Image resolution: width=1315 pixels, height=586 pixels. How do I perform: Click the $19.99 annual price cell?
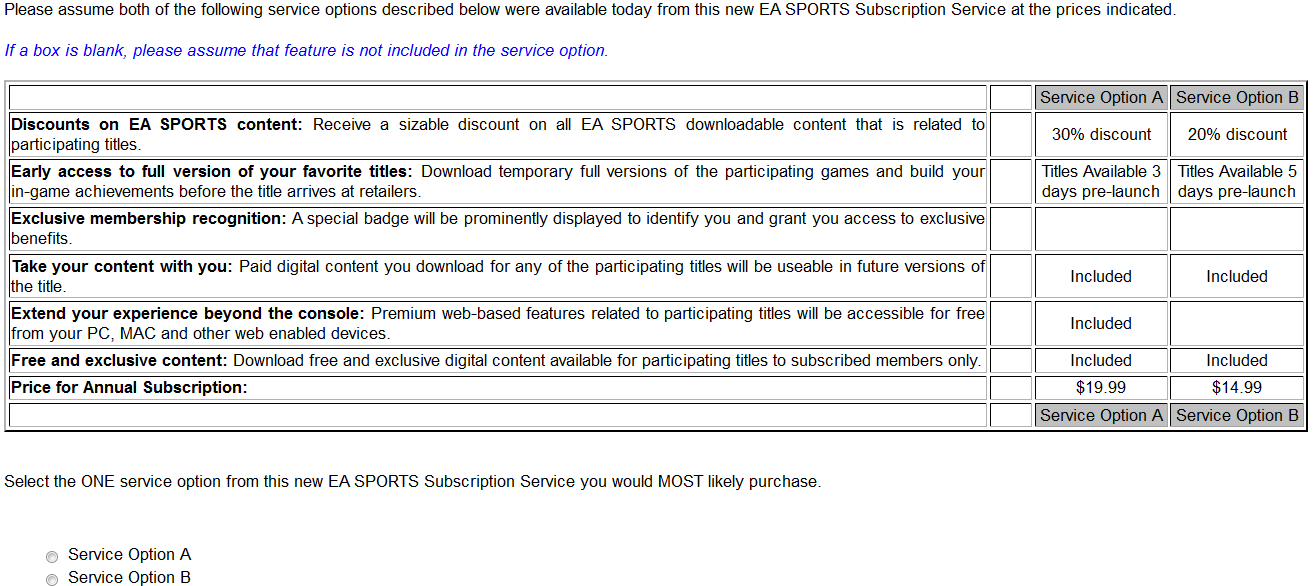1101,387
